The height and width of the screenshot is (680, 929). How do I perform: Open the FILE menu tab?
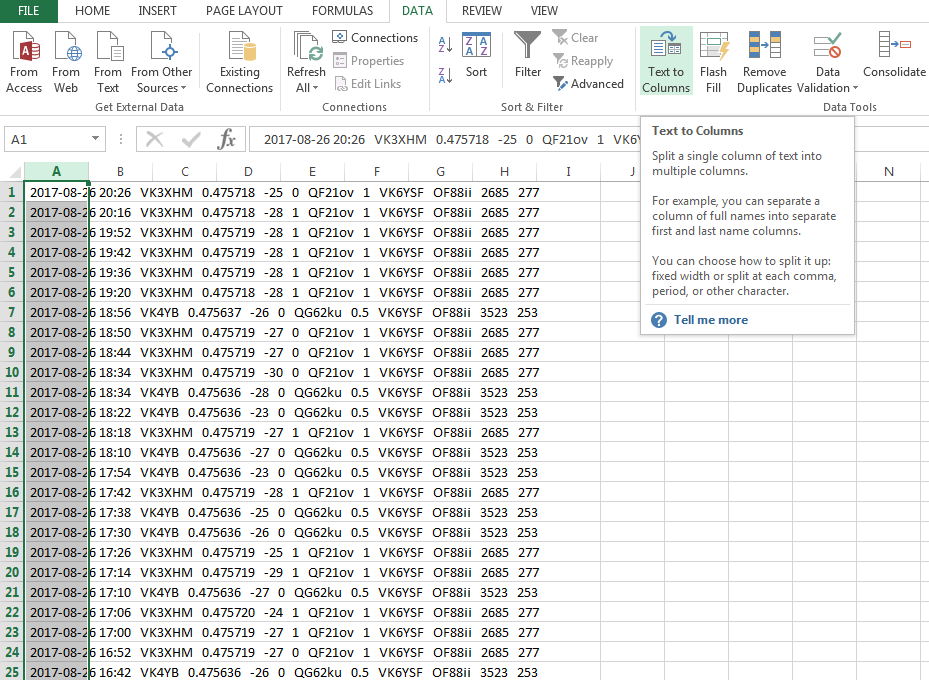[28, 11]
